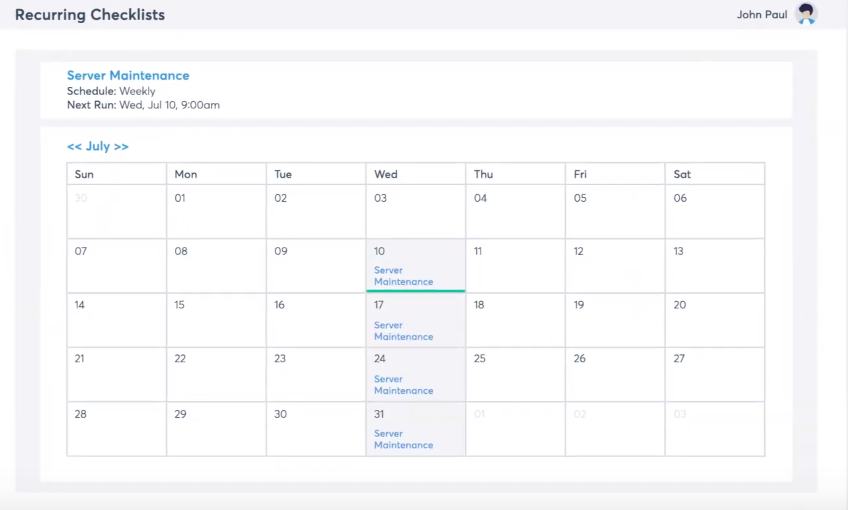848x510 pixels.
Task: Select calendar day 29
Action: tap(216, 429)
